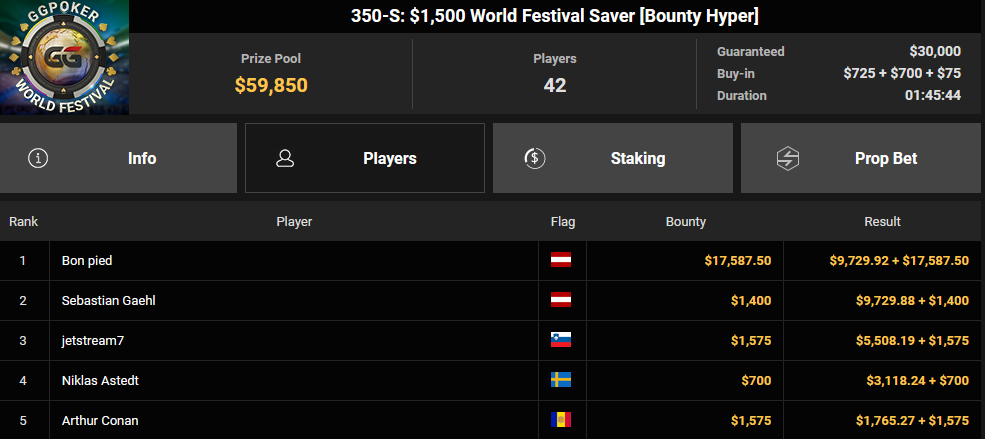Click jetstream7's Slovenian flag icon
This screenshot has width=985, height=439.
[x=561, y=340]
